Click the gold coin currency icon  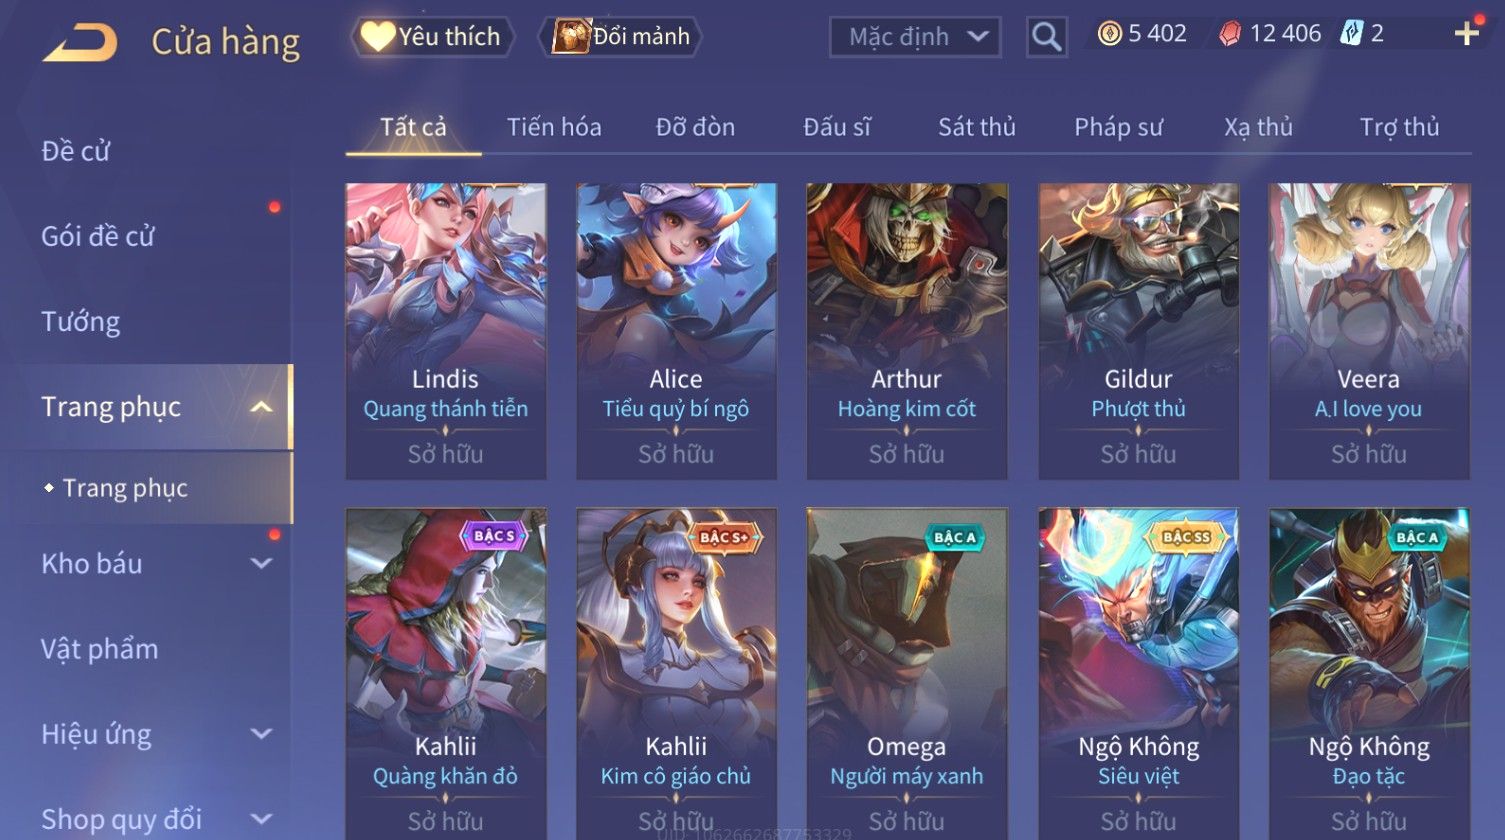tap(1109, 34)
